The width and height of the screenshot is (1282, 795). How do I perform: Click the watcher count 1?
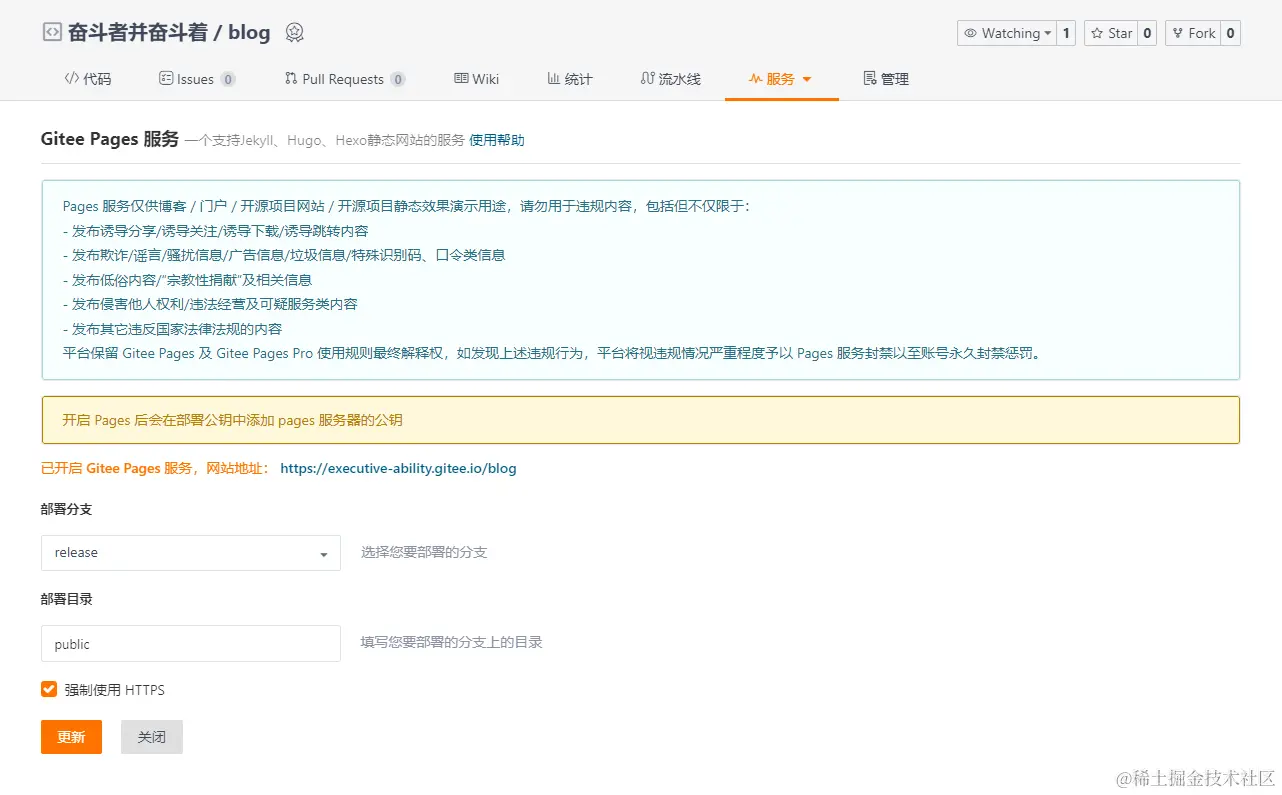(1066, 33)
